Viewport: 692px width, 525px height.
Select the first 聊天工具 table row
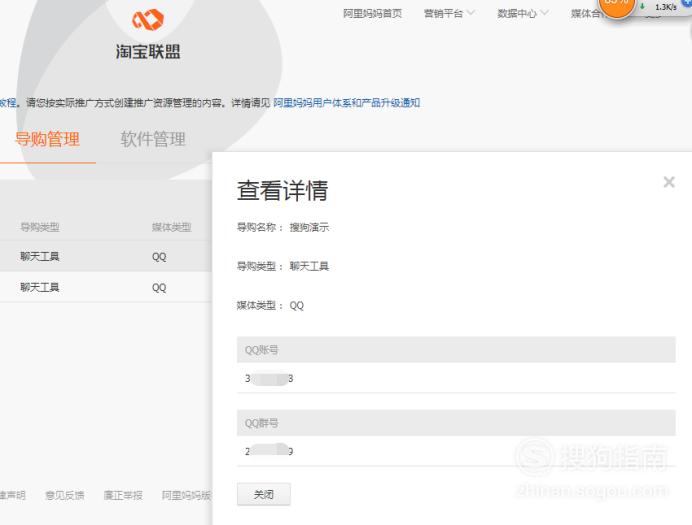click(106, 256)
